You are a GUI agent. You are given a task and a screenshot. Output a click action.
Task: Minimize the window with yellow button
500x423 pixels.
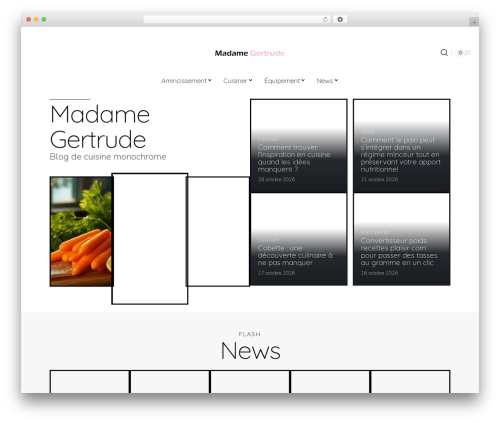[x=36, y=20]
